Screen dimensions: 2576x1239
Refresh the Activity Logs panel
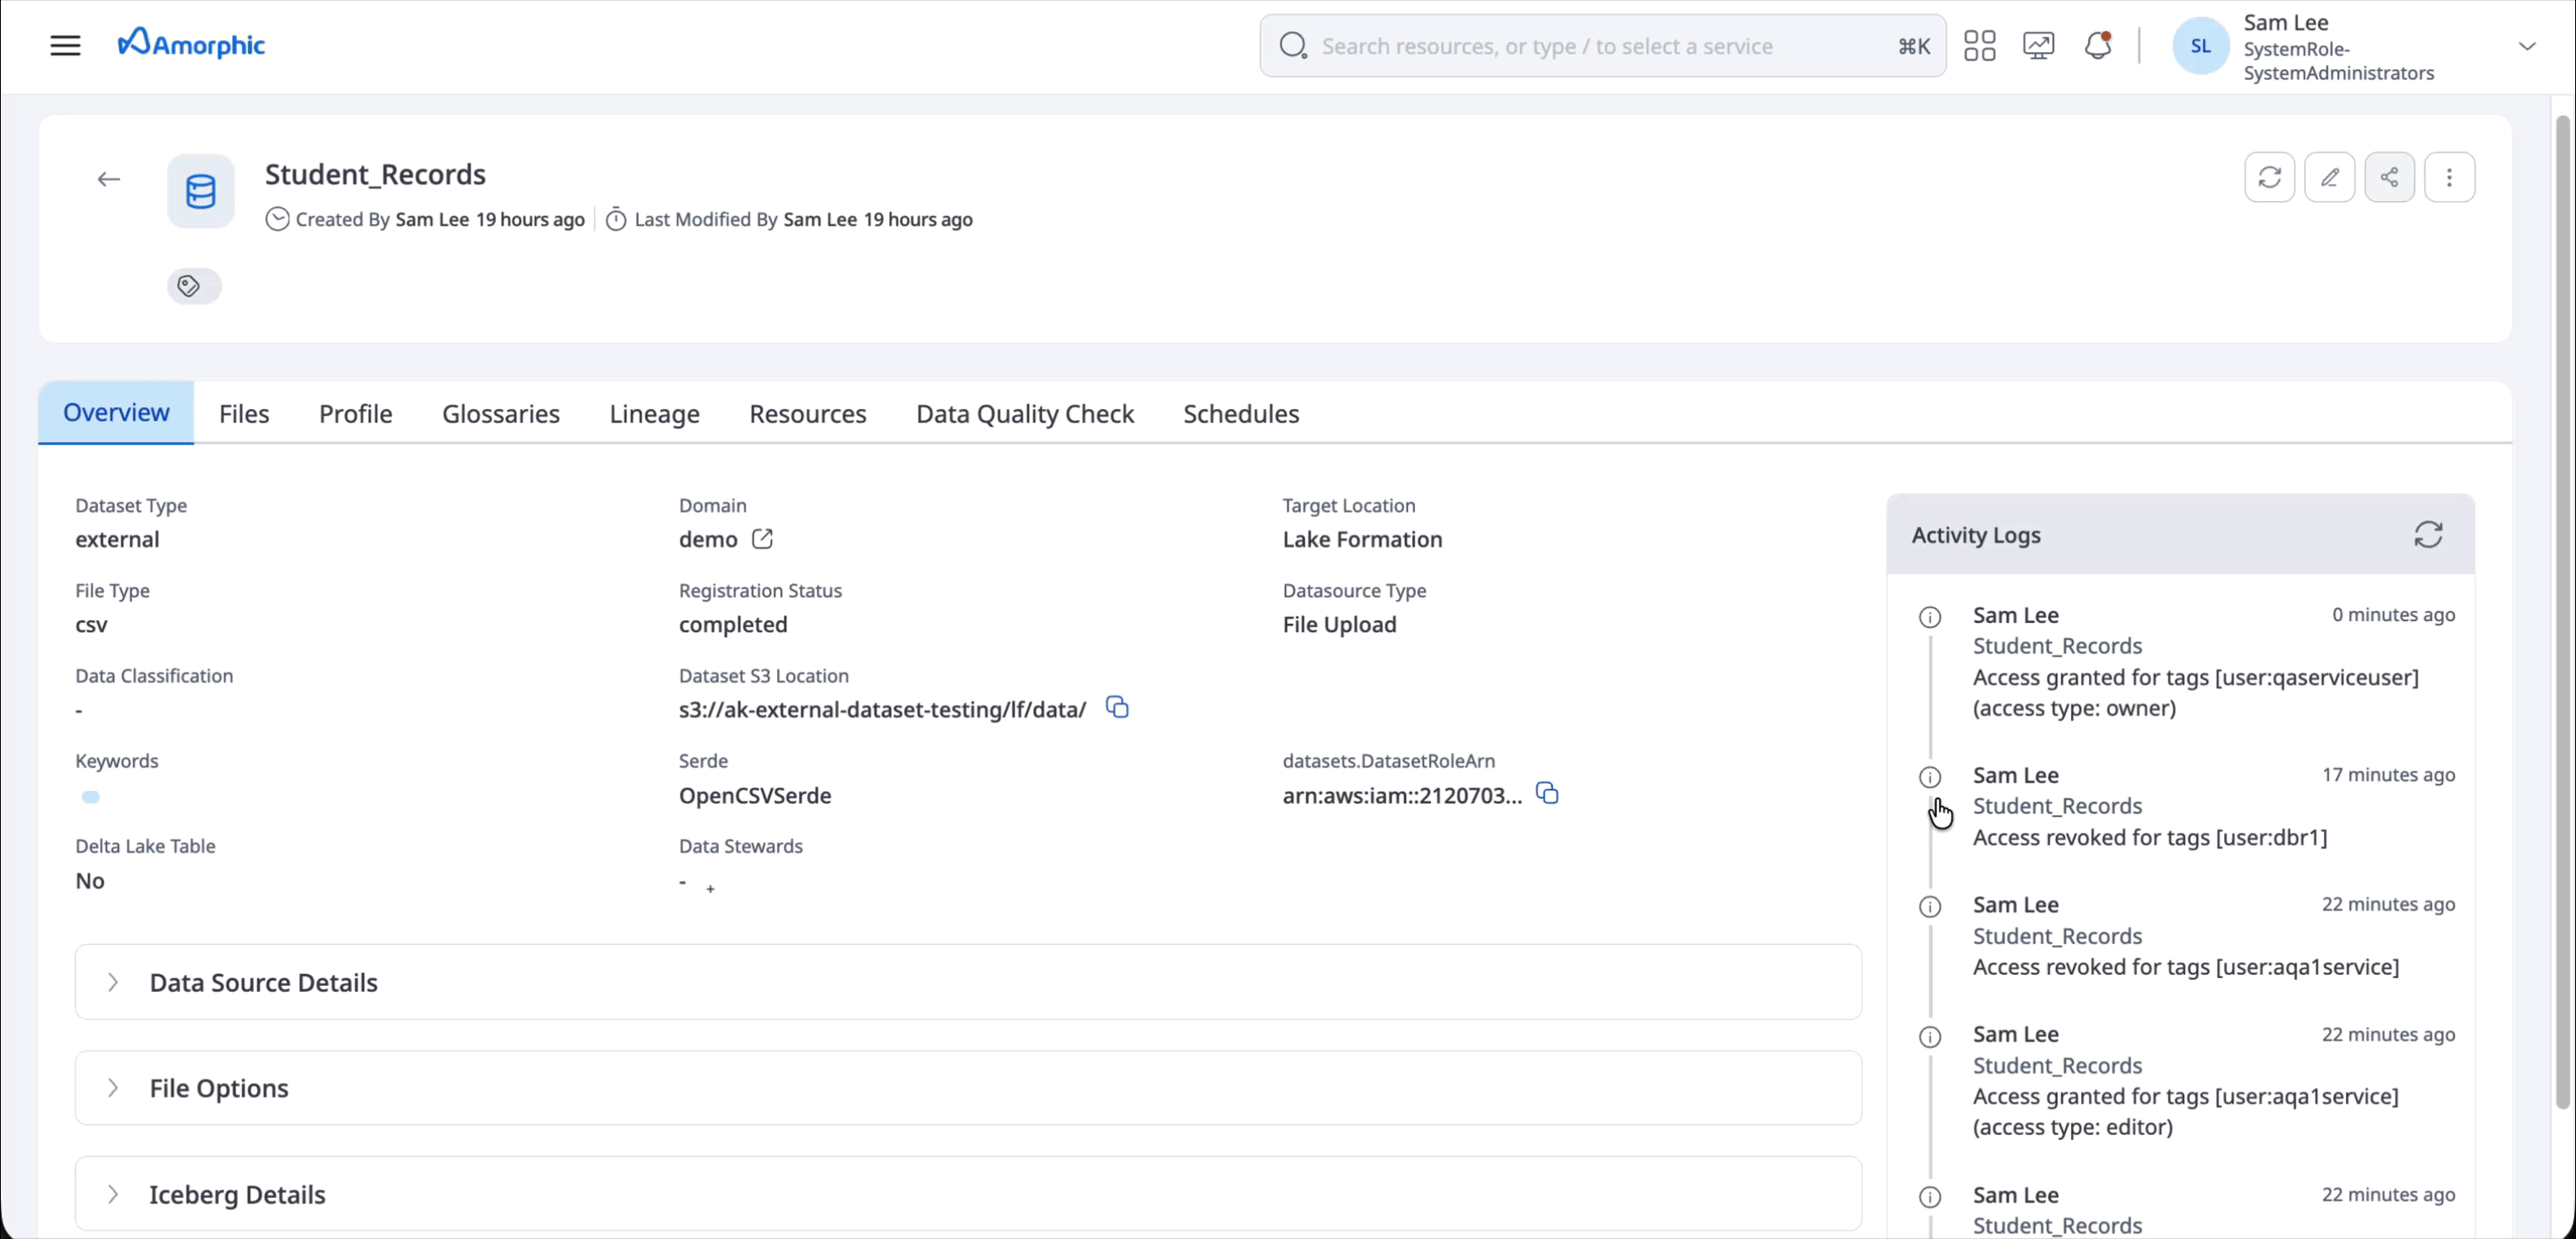point(2428,535)
